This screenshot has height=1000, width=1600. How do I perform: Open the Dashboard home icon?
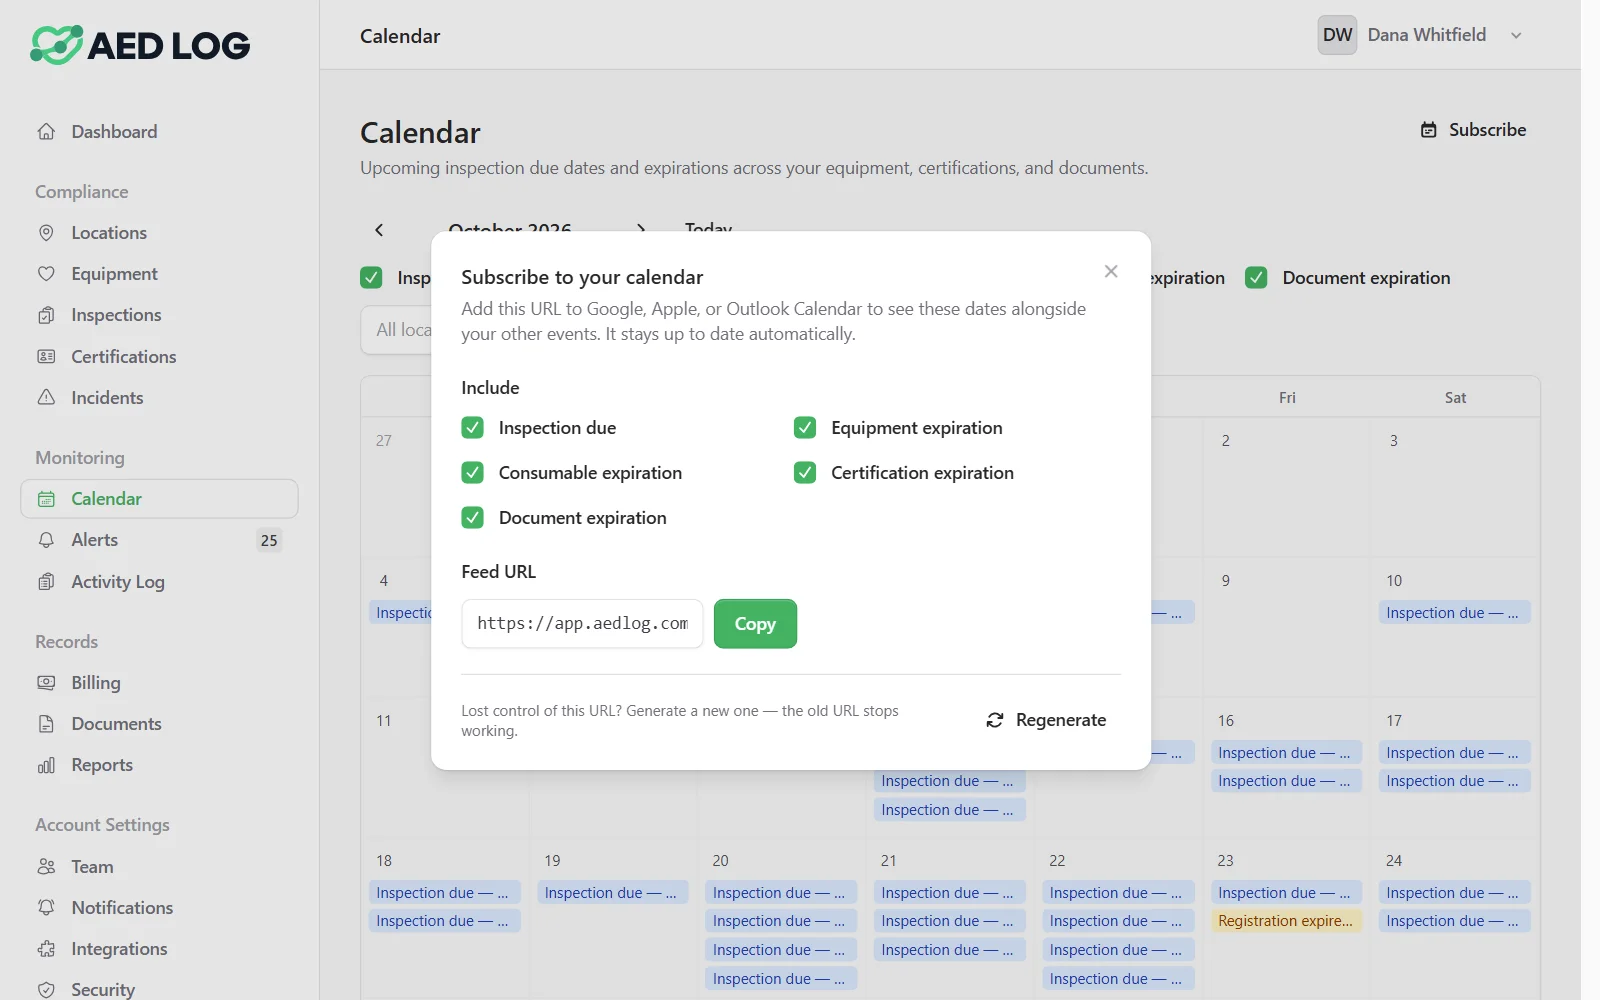click(x=46, y=132)
